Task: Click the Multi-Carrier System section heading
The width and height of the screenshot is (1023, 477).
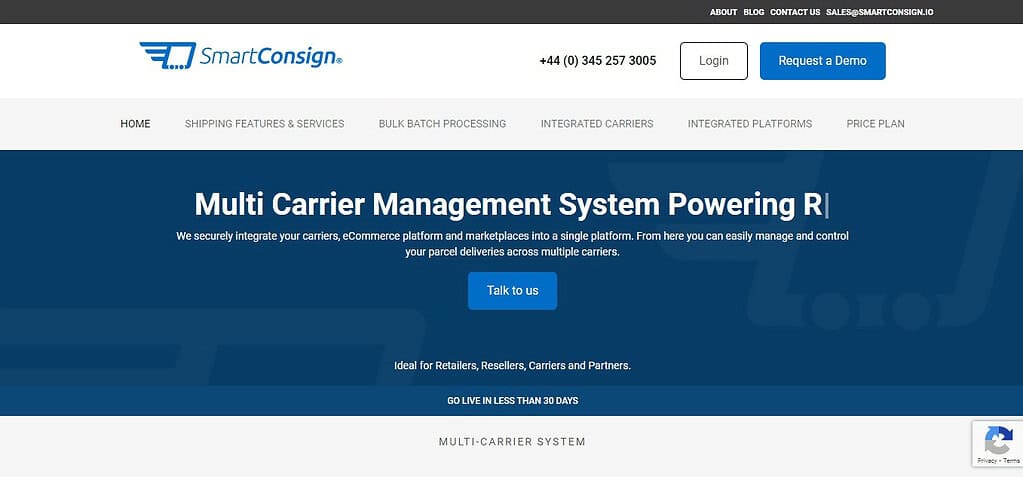Action: point(512,442)
